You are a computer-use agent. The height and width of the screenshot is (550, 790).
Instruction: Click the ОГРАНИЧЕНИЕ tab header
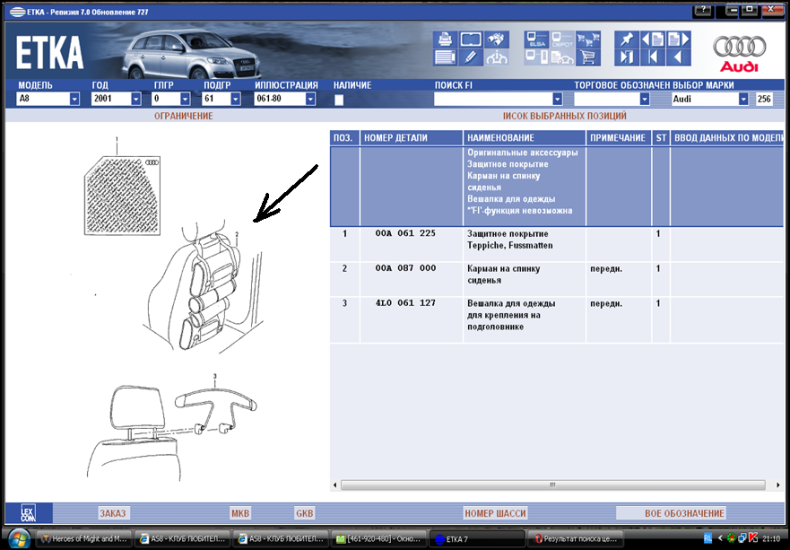point(183,116)
